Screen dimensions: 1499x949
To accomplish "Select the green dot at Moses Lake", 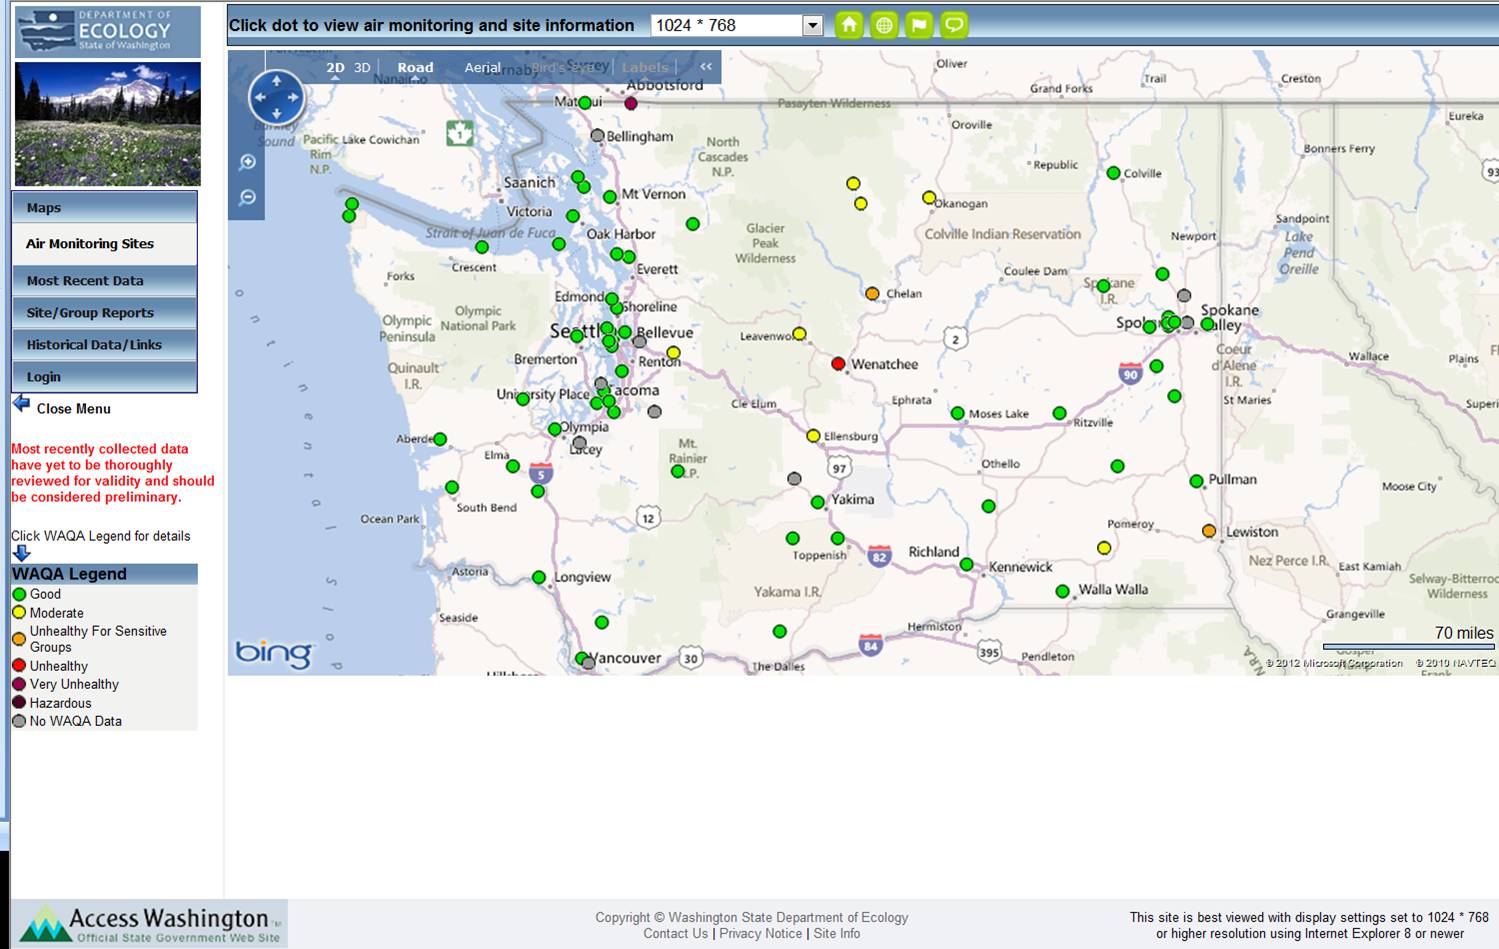I will tap(957, 413).
